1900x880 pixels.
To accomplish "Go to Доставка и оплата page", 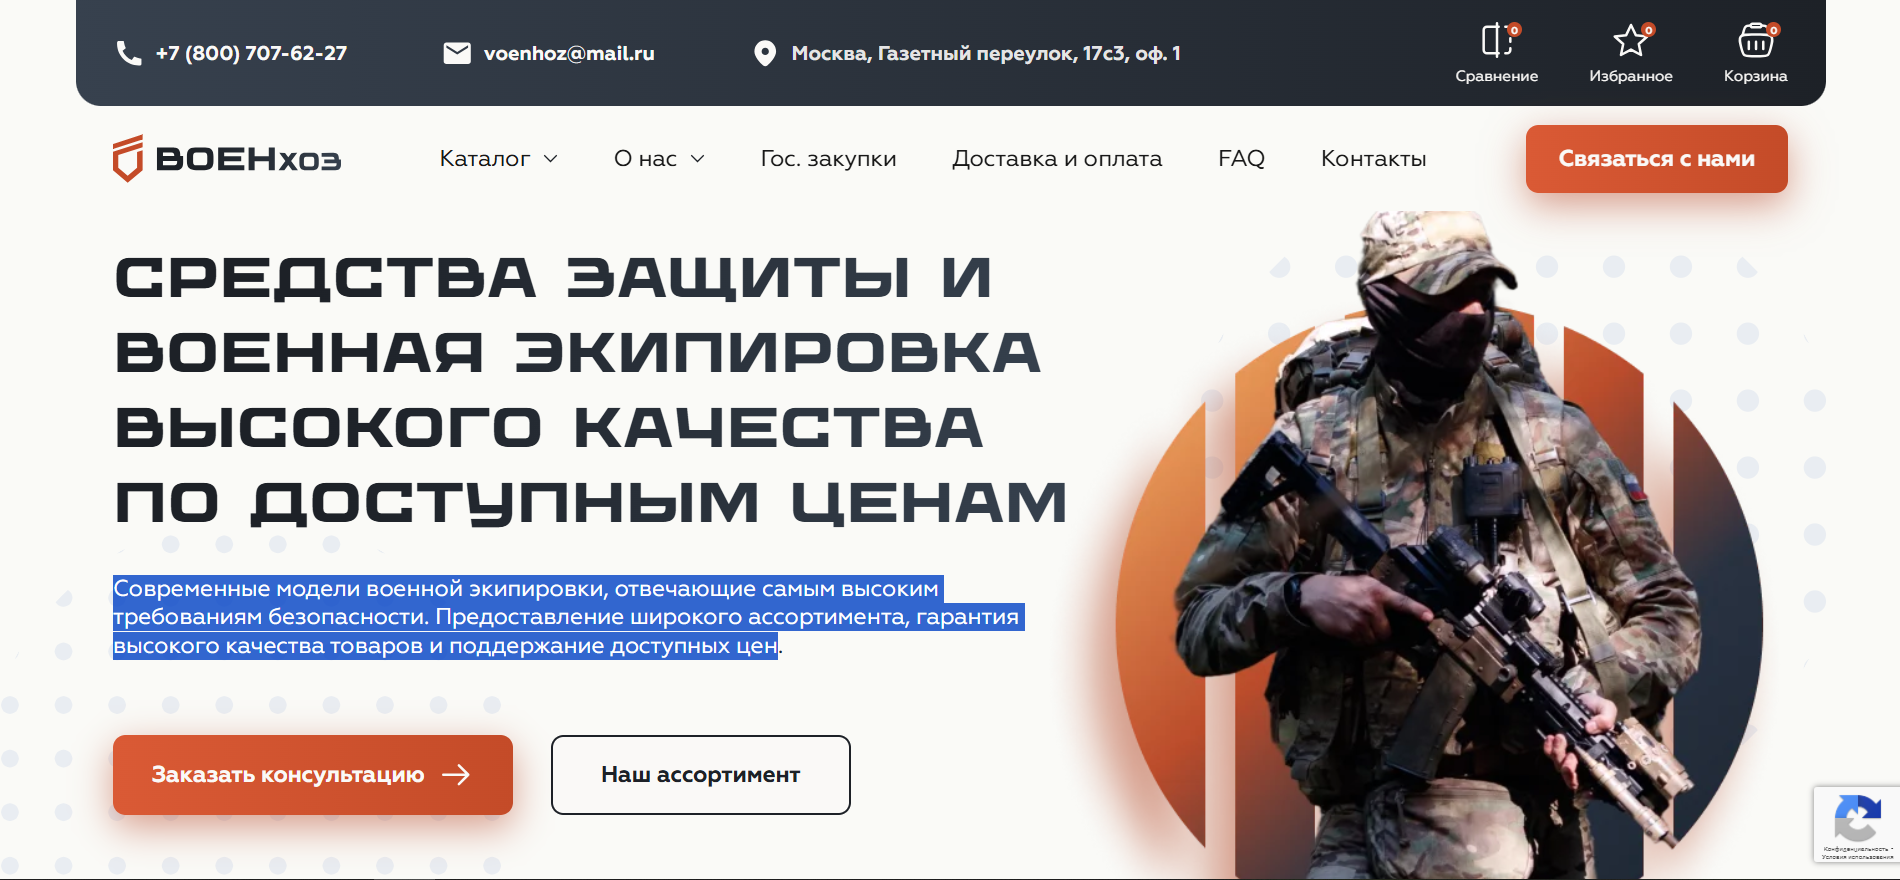I will (x=1057, y=158).
